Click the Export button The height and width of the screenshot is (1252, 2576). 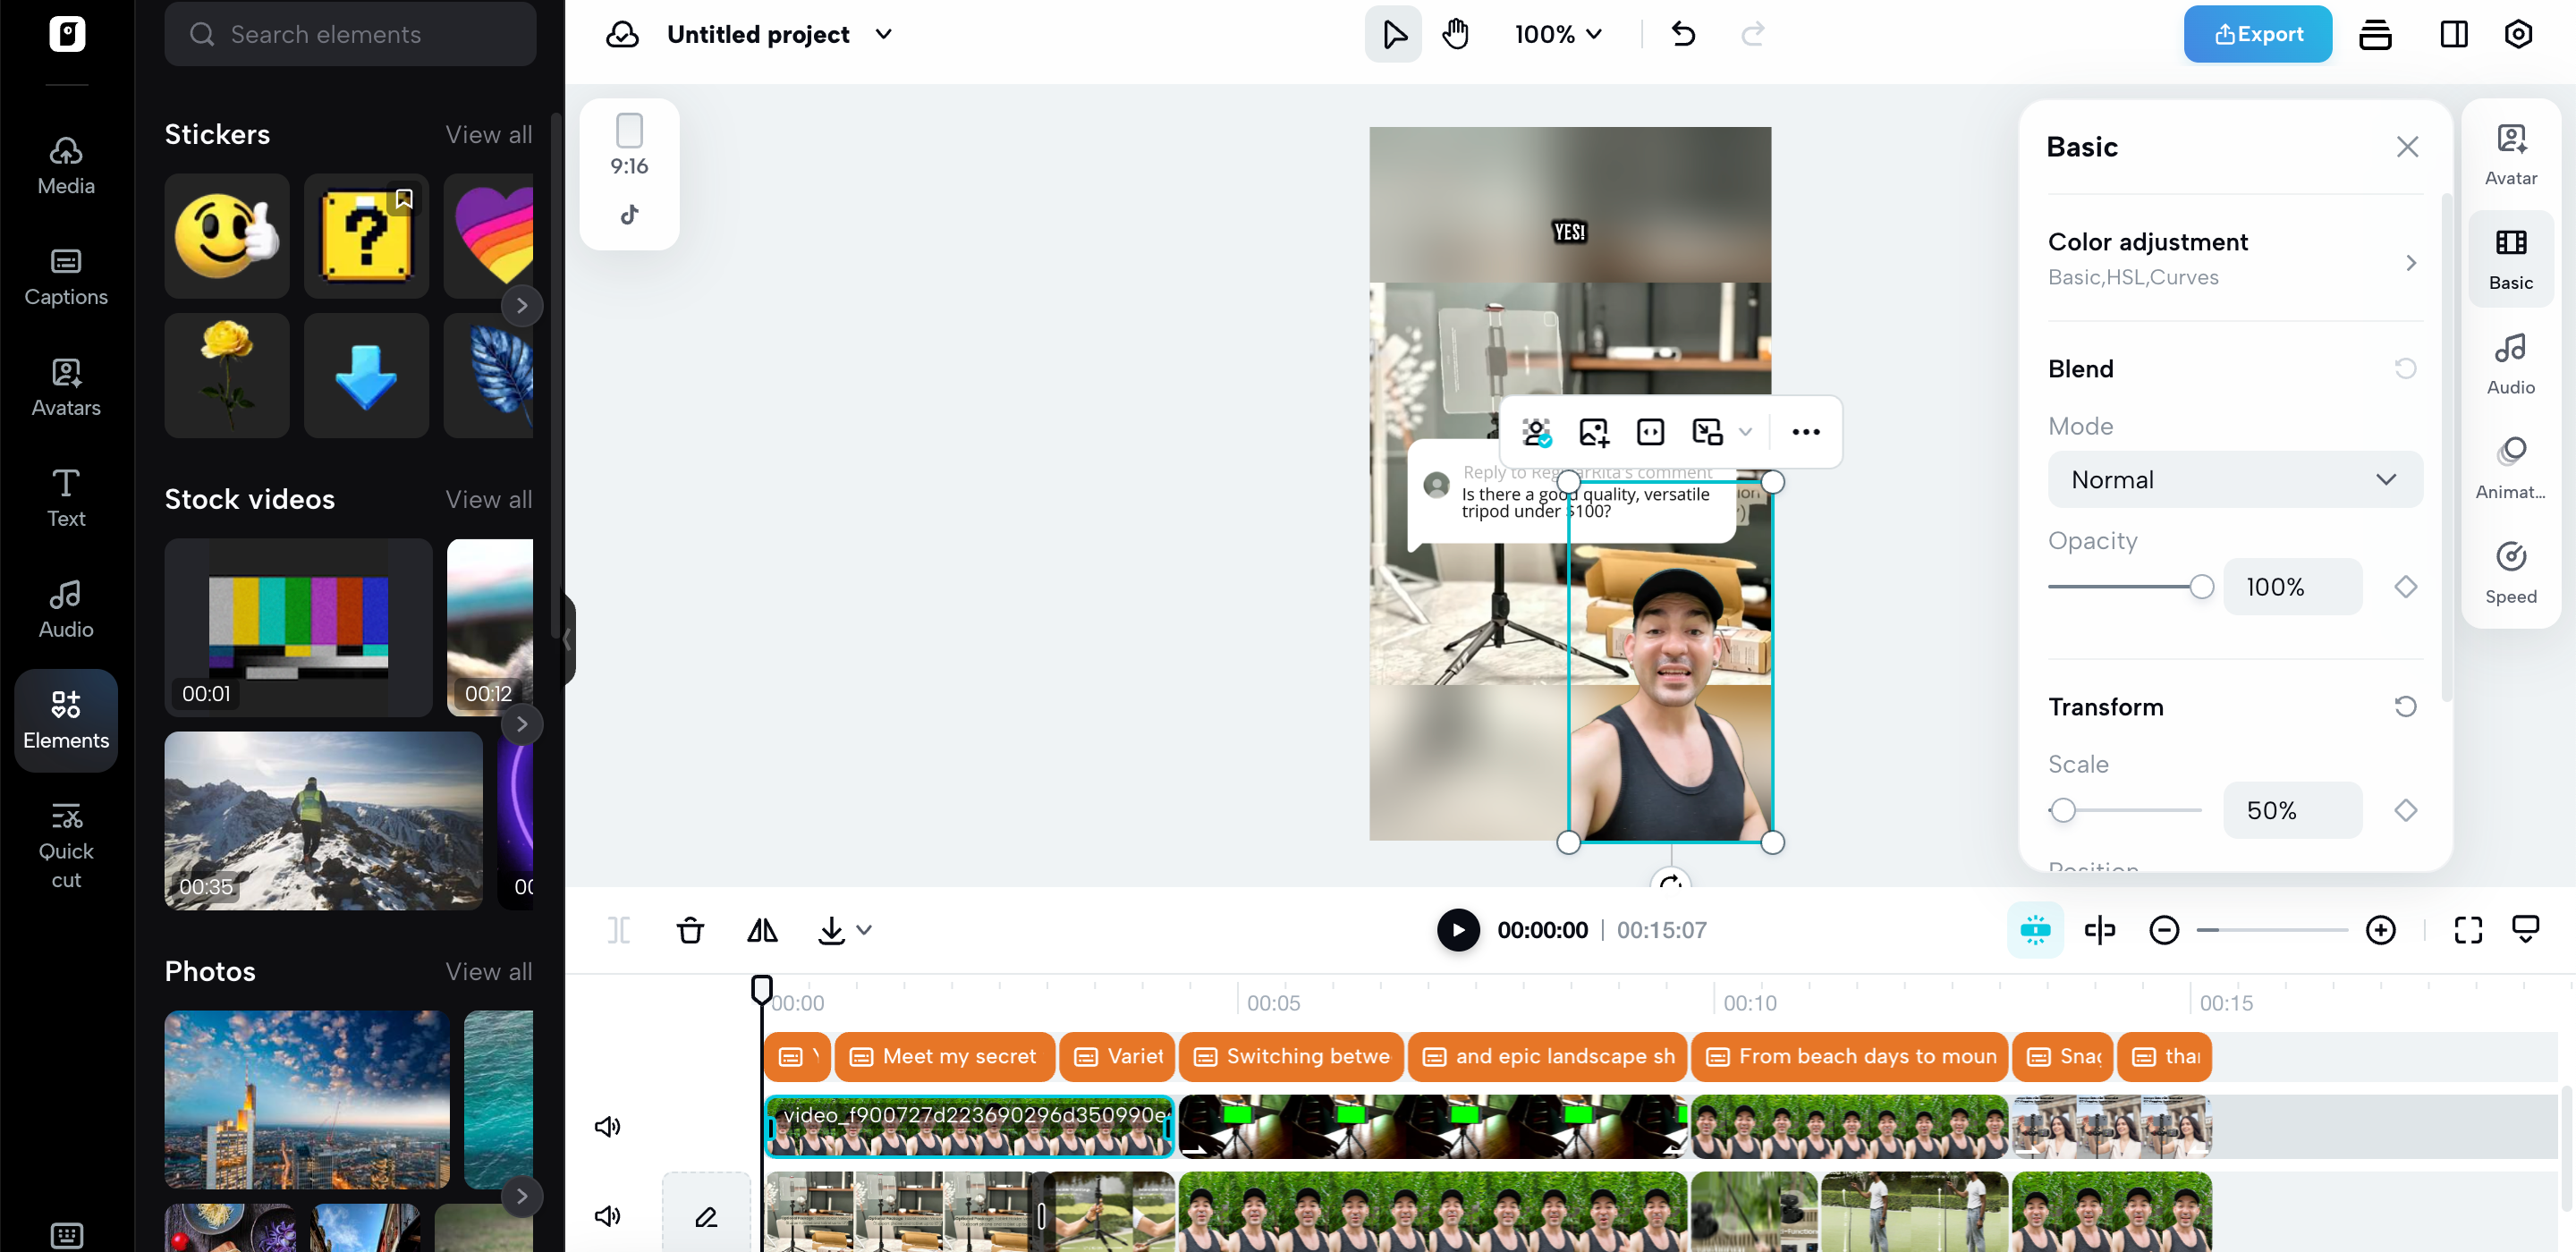pyautogui.click(x=2257, y=33)
